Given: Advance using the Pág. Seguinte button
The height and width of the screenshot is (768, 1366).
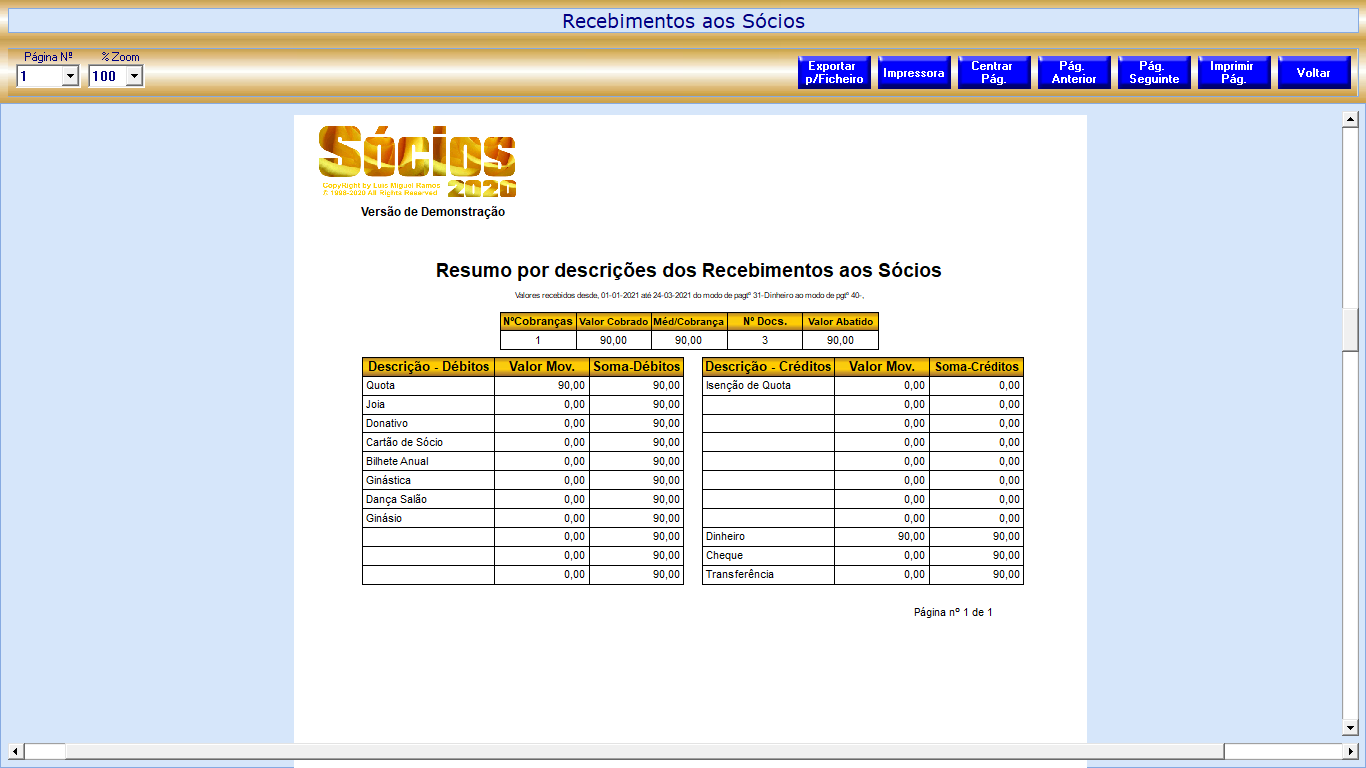Looking at the screenshot, I should (1154, 73).
